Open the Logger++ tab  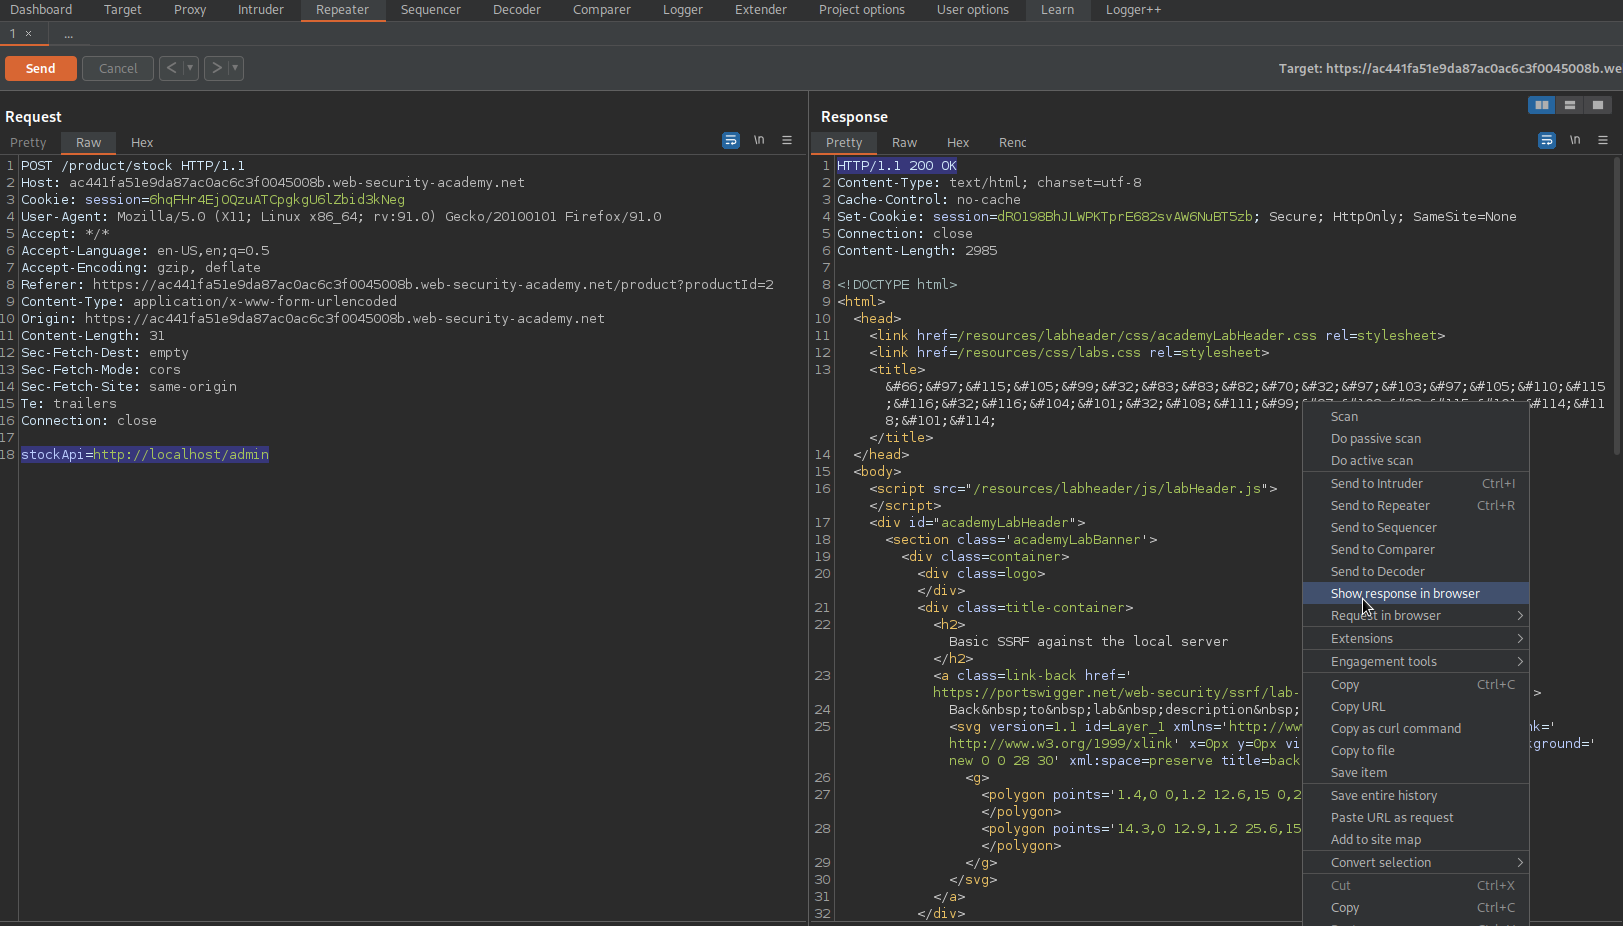tap(1134, 10)
